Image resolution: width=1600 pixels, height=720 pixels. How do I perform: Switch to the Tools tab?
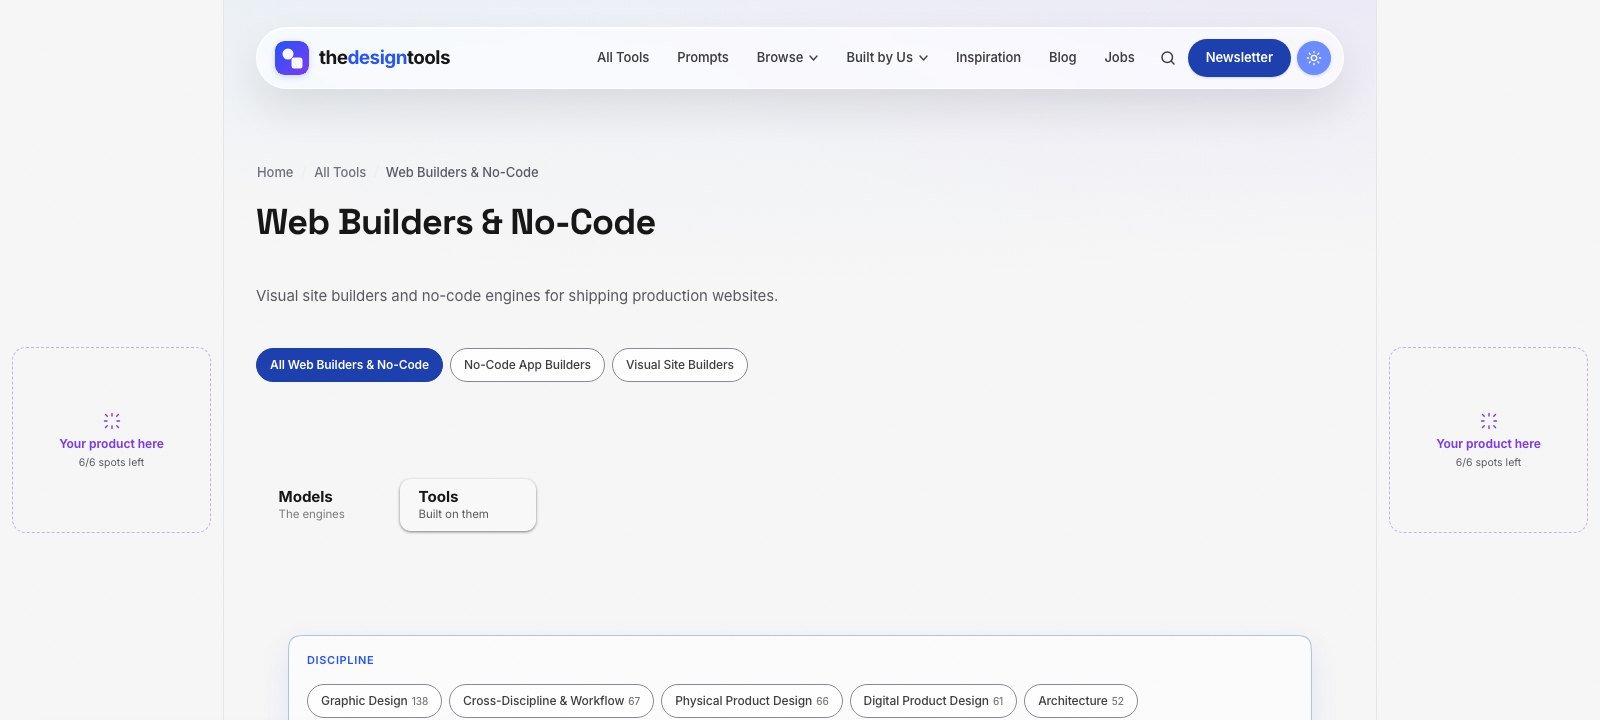point(468,504)
